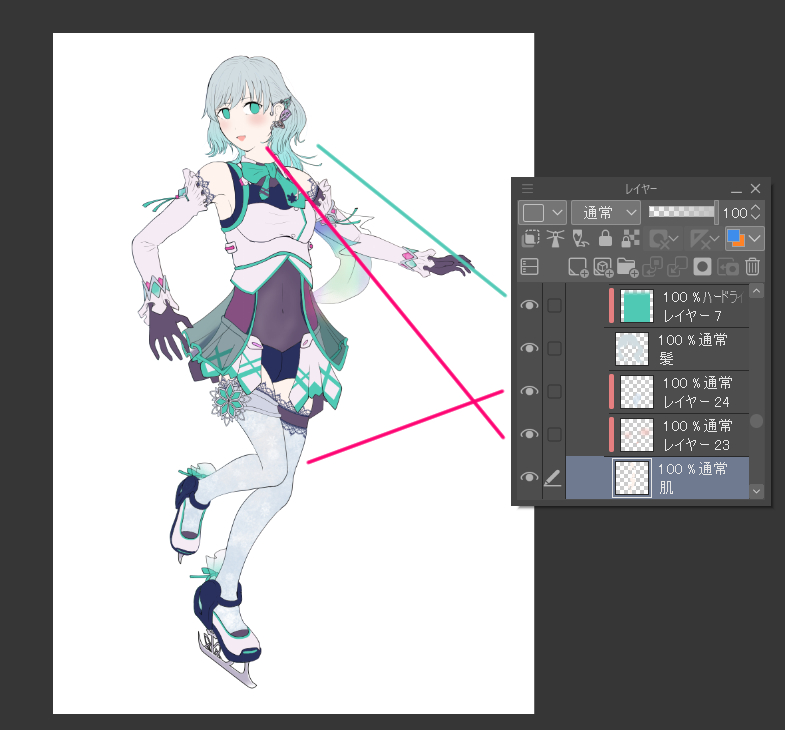Close the レイヤー panel
Screen dimensions: 785x730
tap(755, 188)
